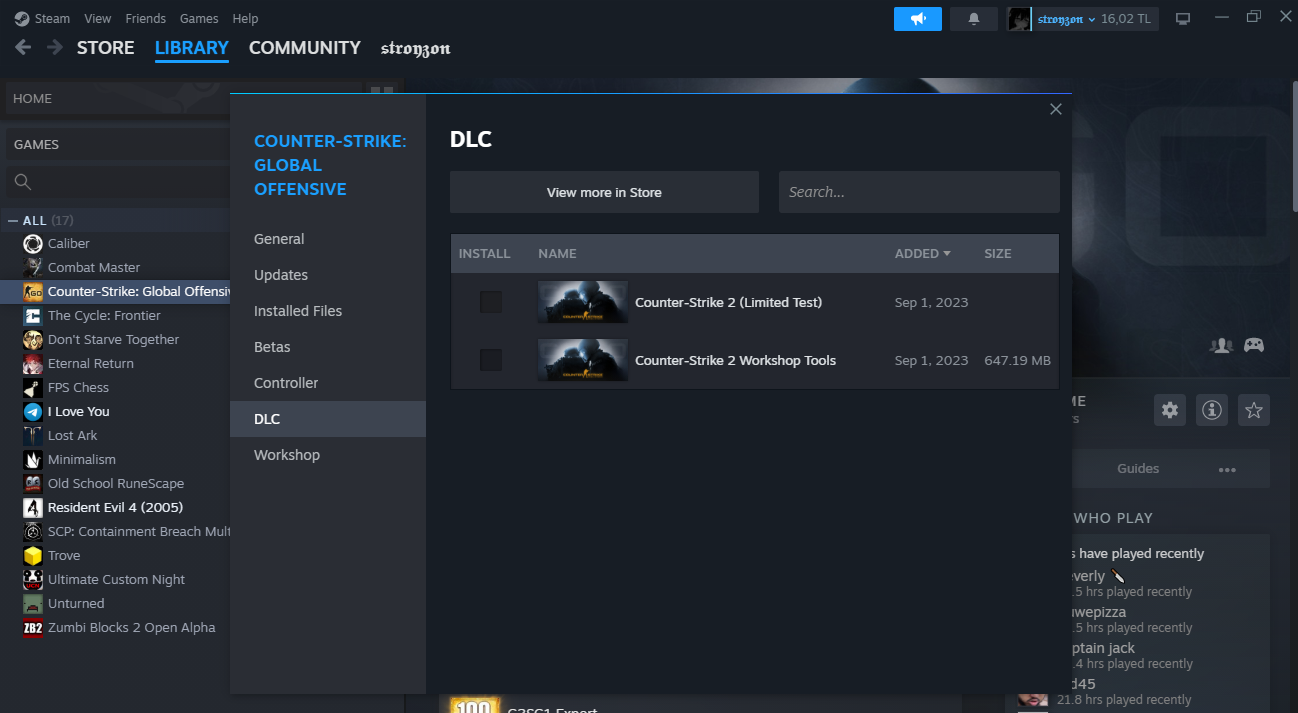The height and width of the screenshot is (713, 1298).
Task: Open the three-dots more options on game page
Action: point(1227,469)
